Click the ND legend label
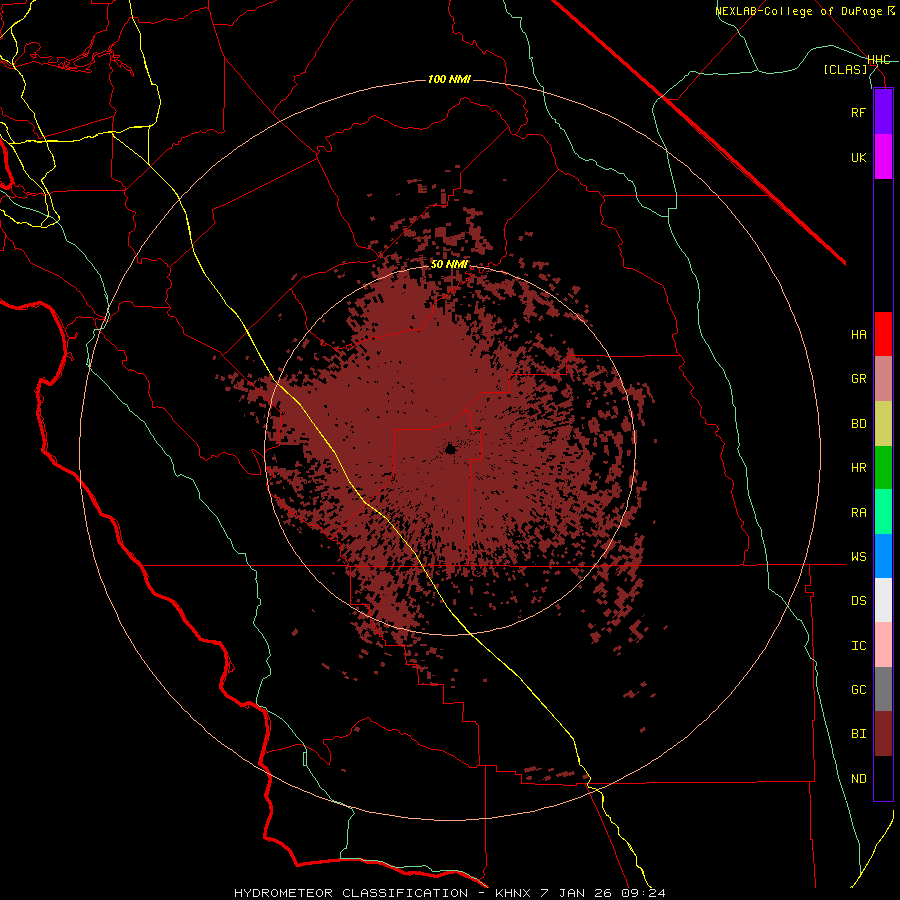 (x=859, y=778)
